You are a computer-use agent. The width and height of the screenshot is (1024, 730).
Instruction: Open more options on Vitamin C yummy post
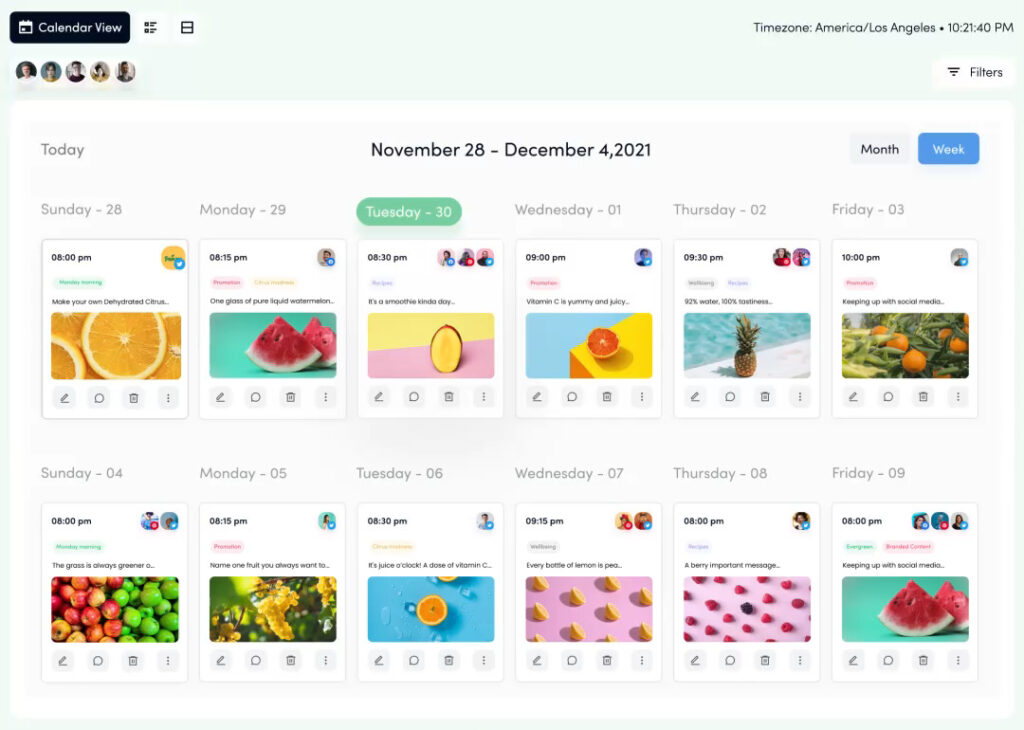tap(641, 396)
